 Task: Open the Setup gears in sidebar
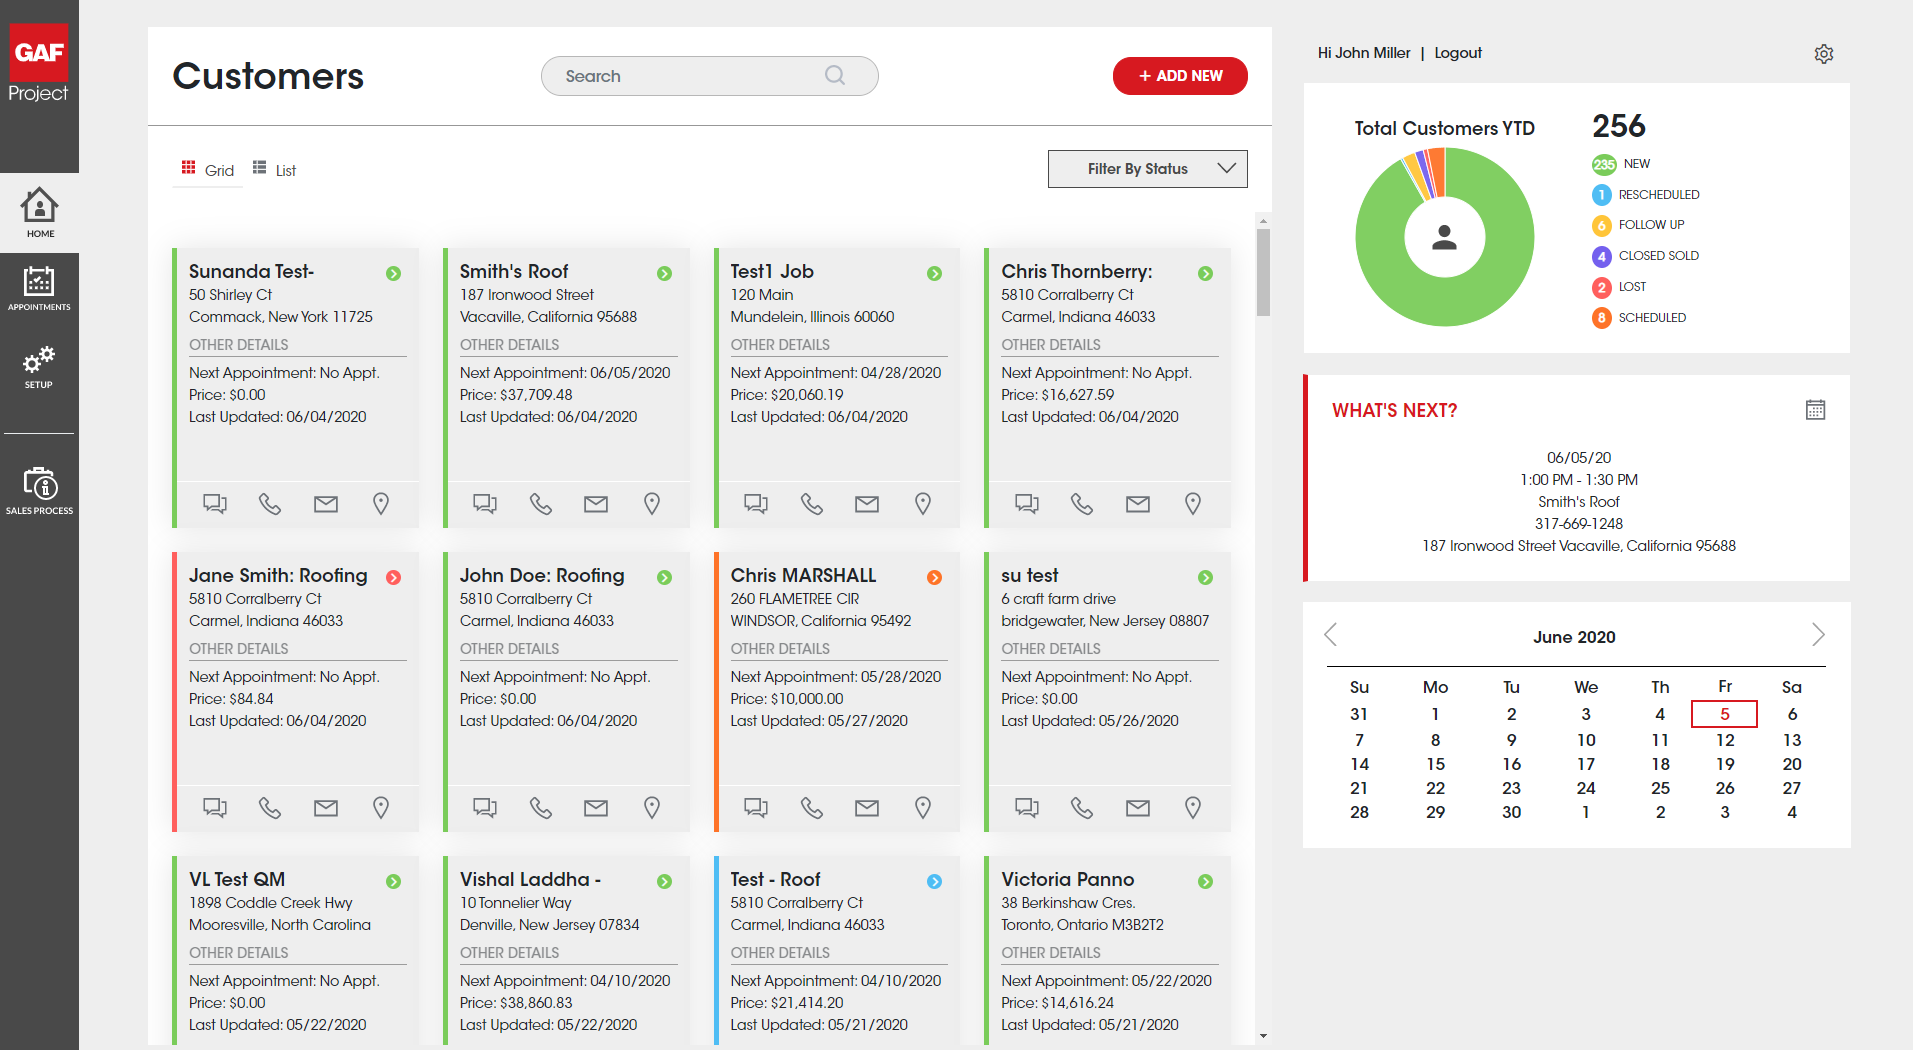[39, 367]
